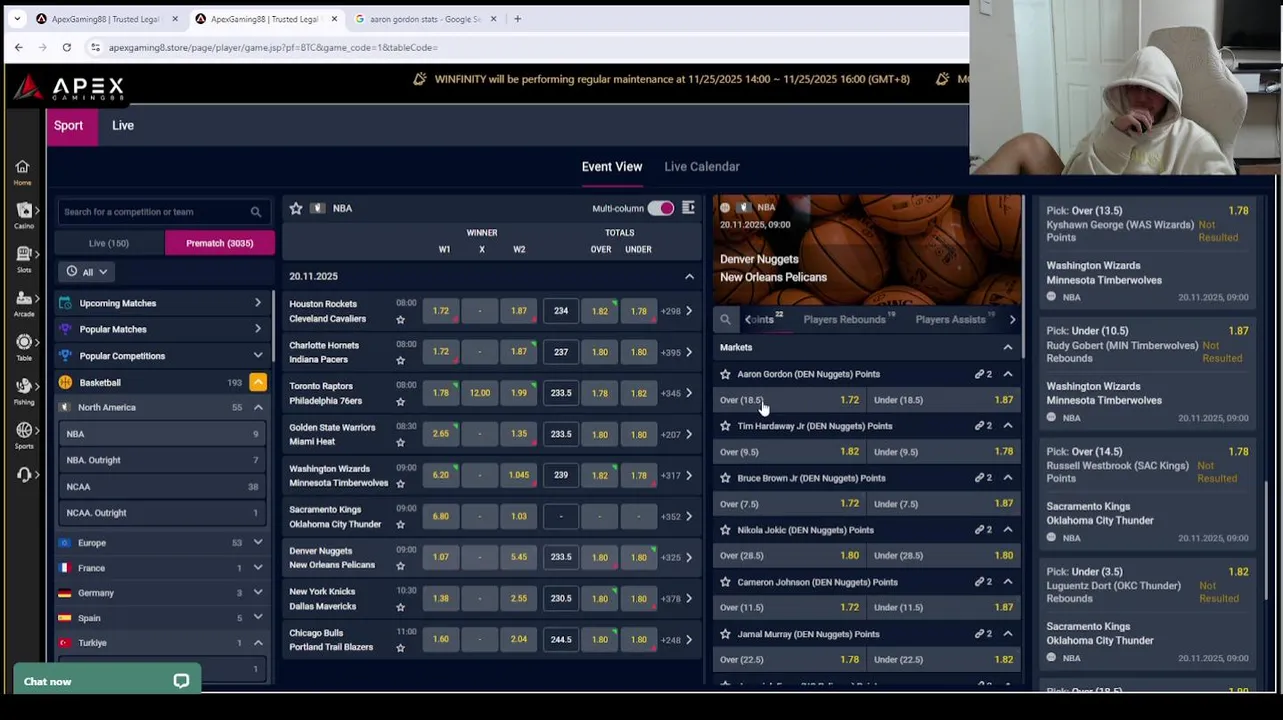
Task: Switch to the aaron gordon stats browser tab
Action: coord(425,18)
